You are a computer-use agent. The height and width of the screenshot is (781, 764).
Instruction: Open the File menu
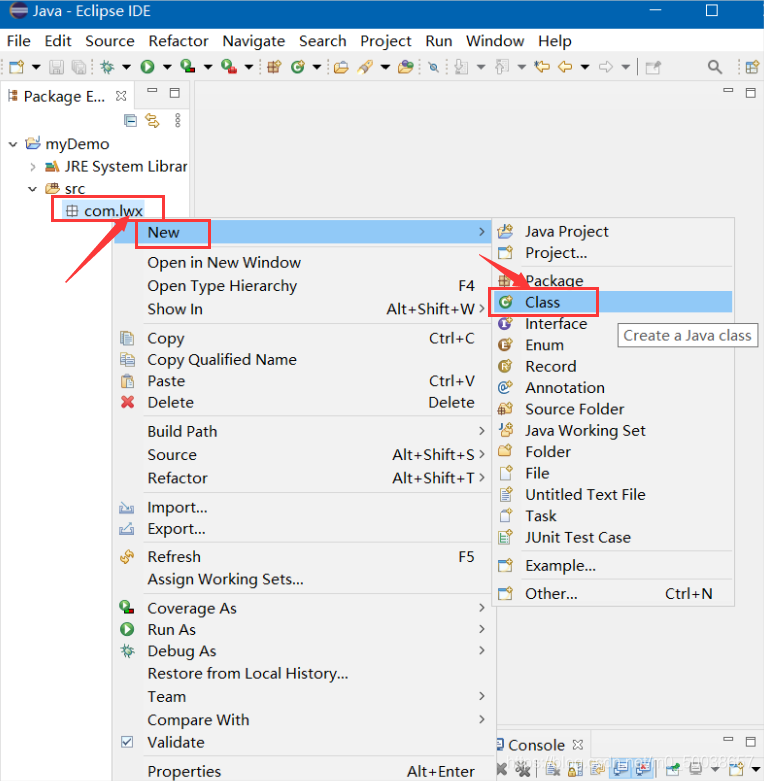(x=18, y=41)
